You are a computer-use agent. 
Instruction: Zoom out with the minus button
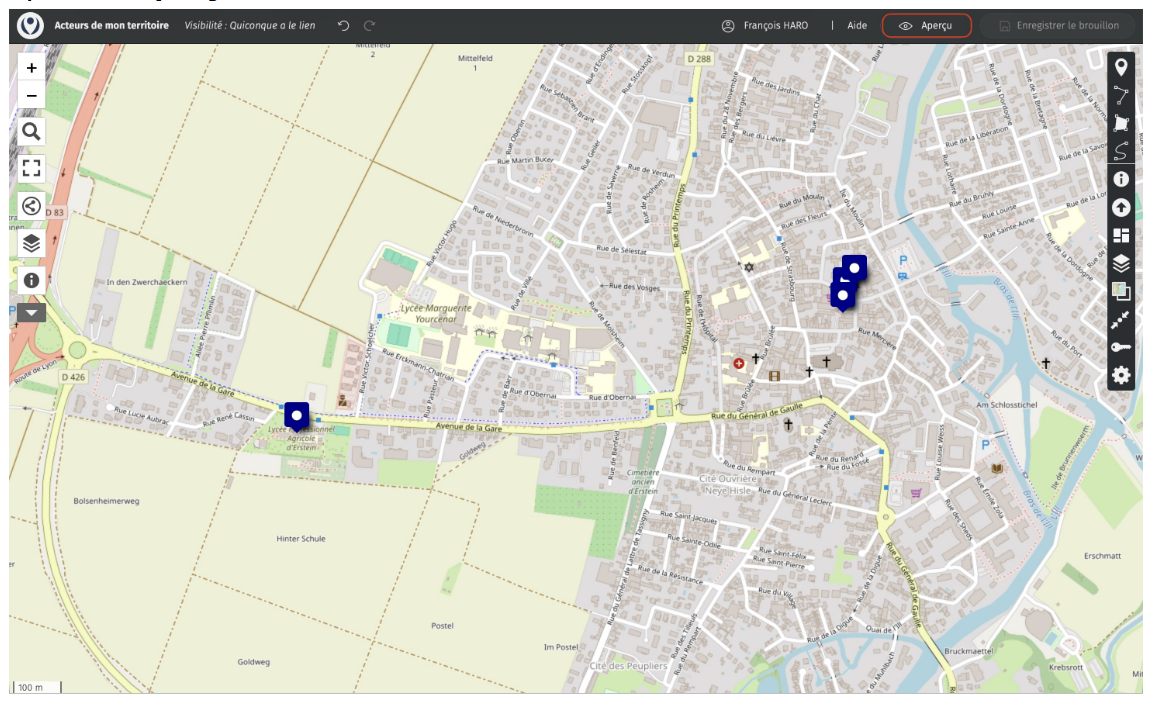click(32, 96)
